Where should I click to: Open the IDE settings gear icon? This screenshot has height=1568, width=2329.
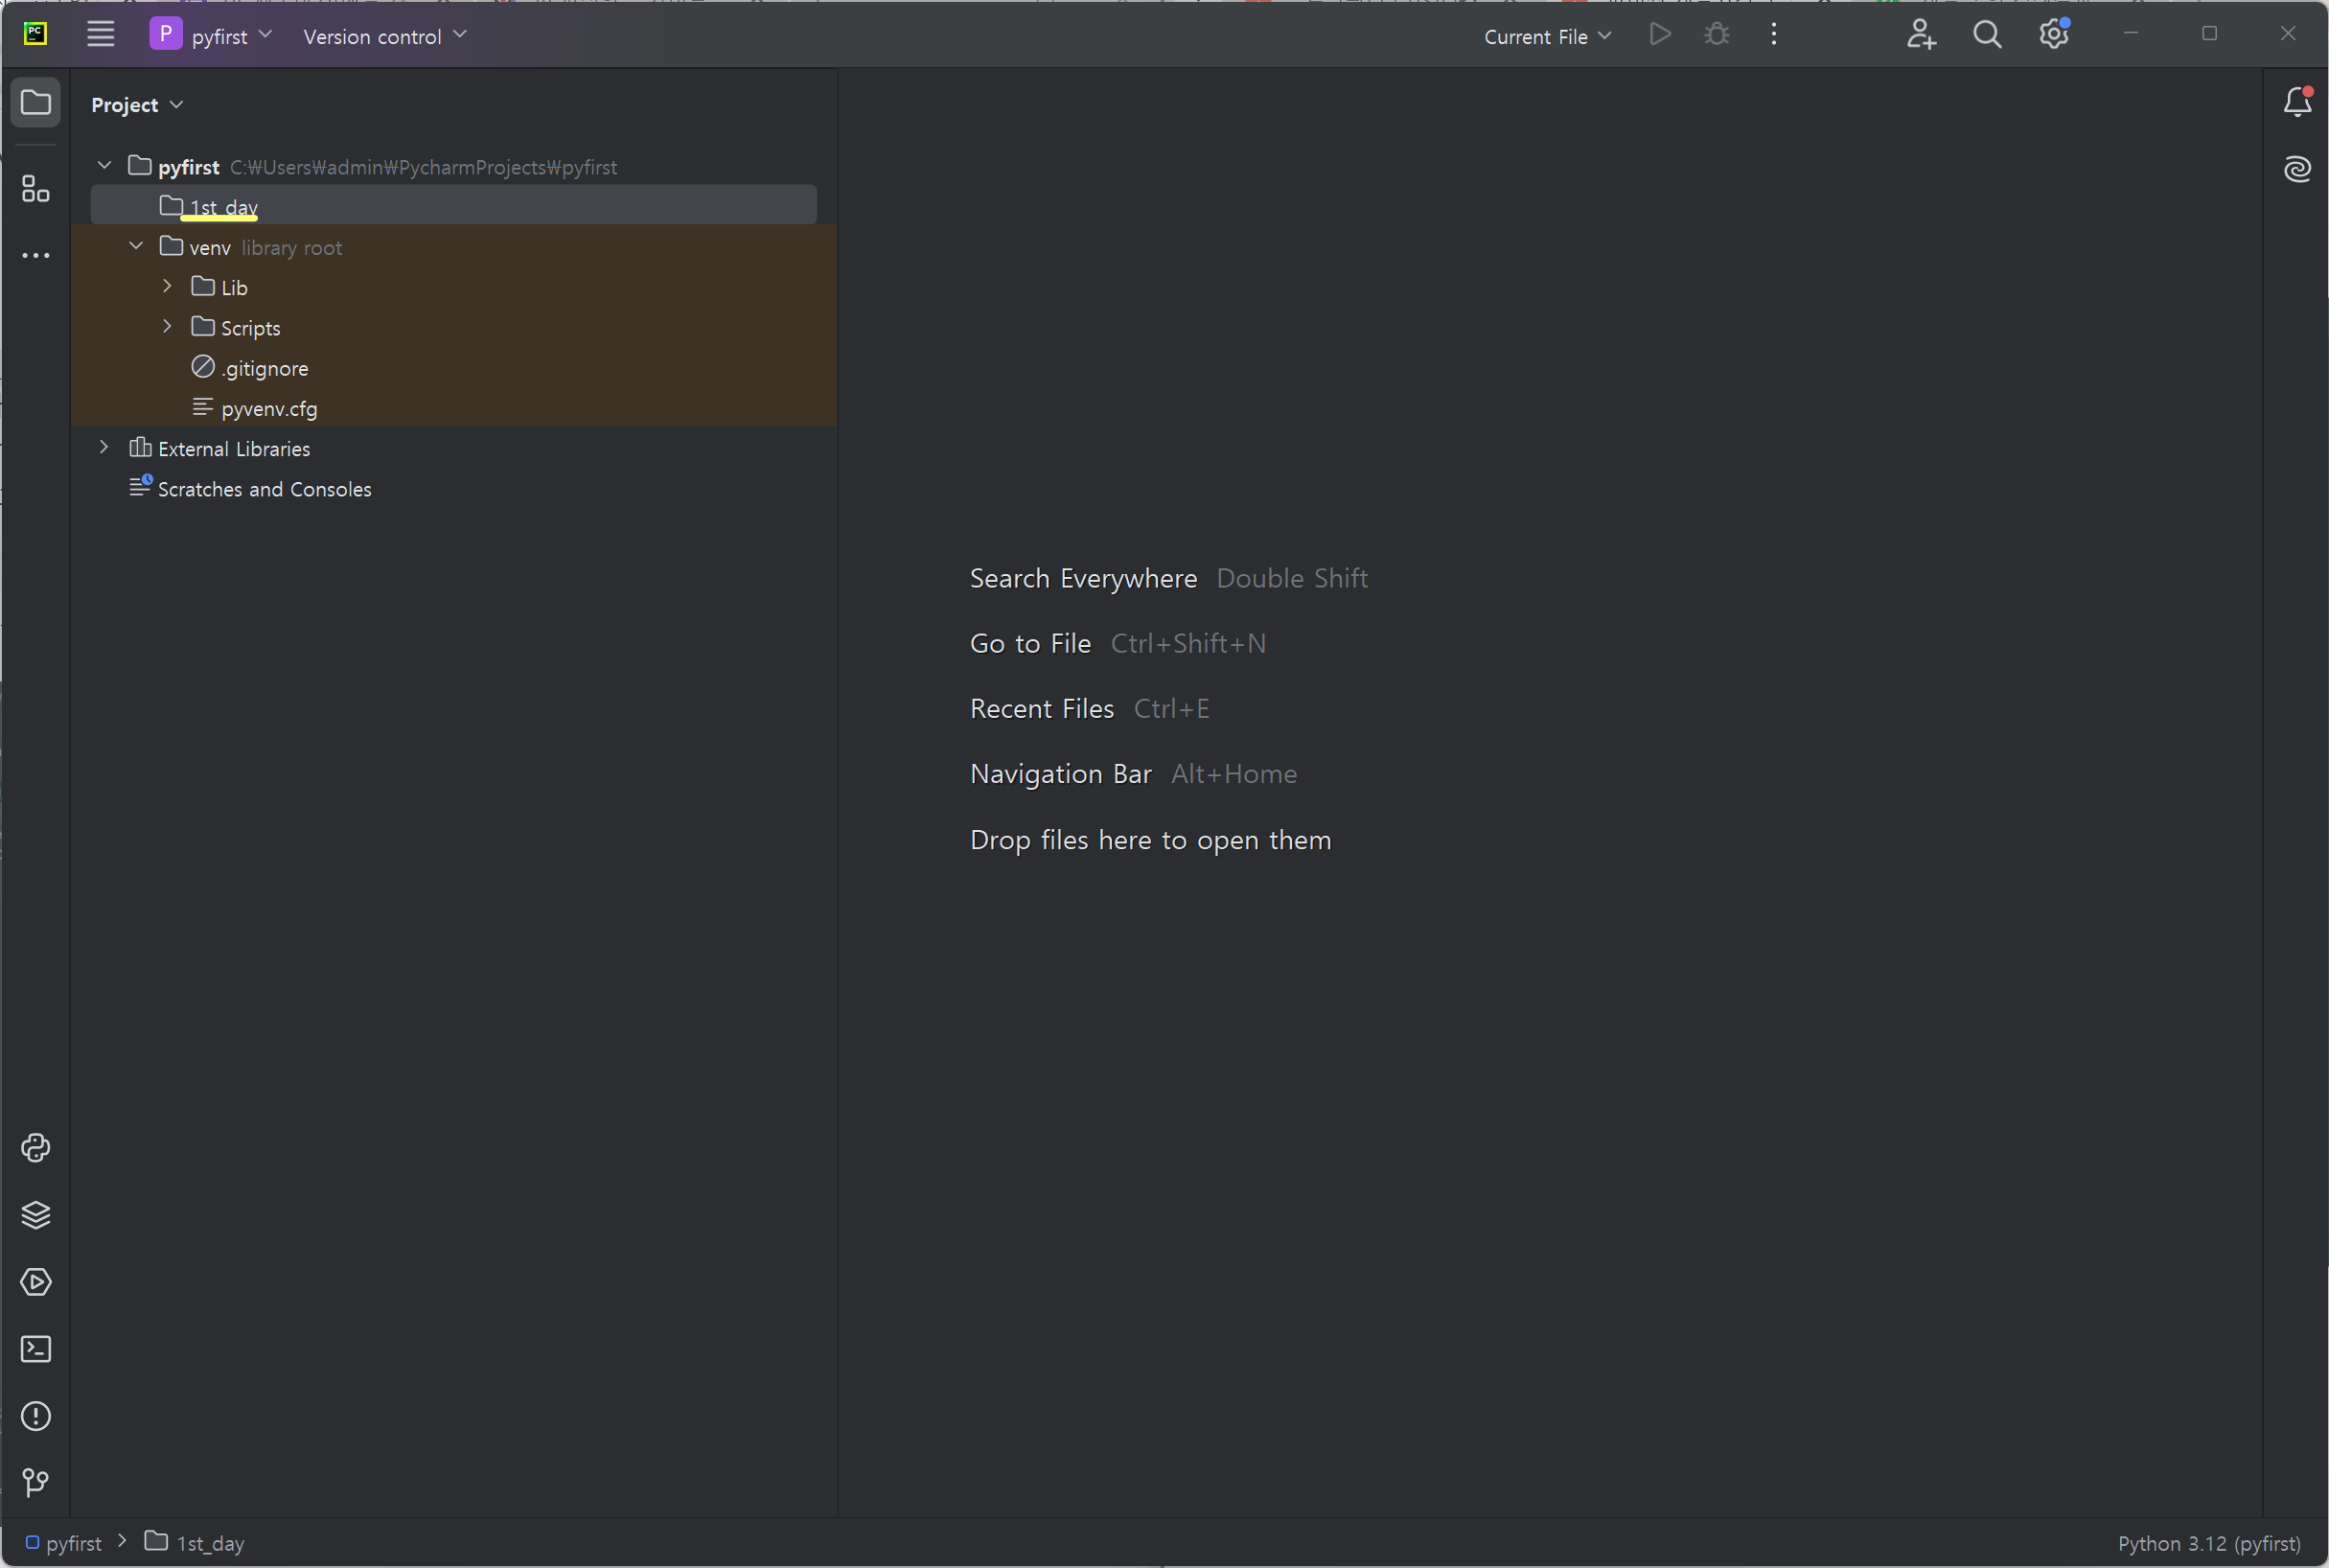[x=2054, y=35]
